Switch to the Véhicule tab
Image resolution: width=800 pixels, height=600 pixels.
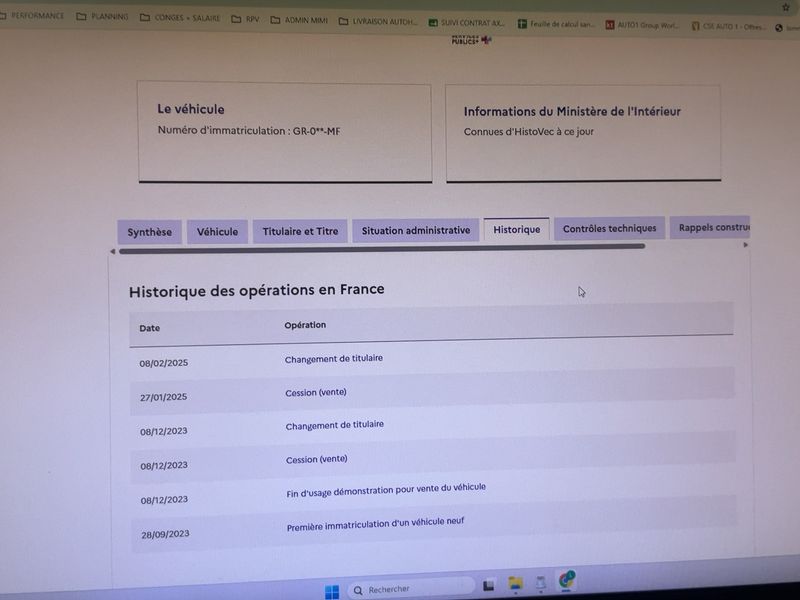217,232
